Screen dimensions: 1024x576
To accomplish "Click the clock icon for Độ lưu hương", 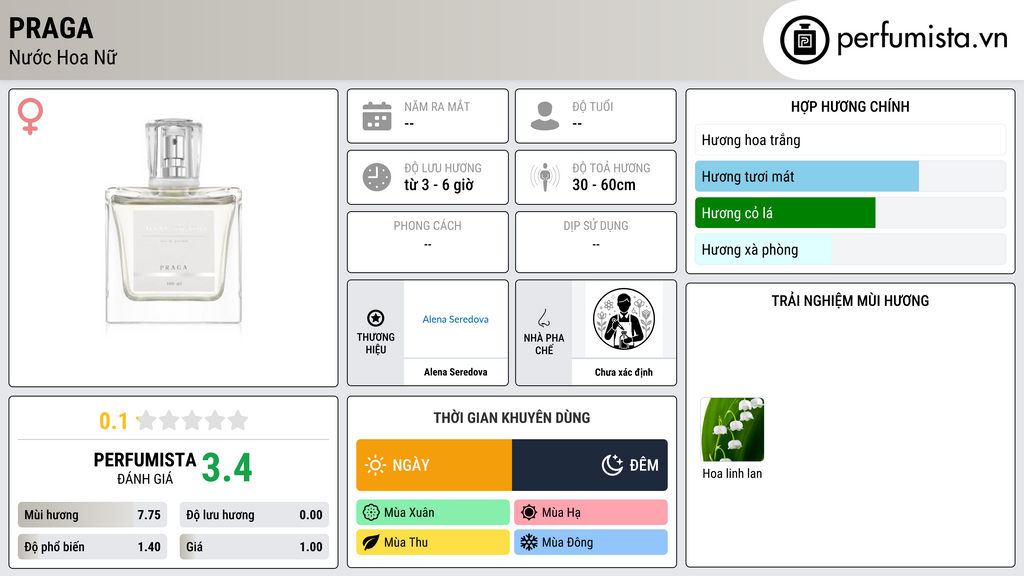I will 377,177.
